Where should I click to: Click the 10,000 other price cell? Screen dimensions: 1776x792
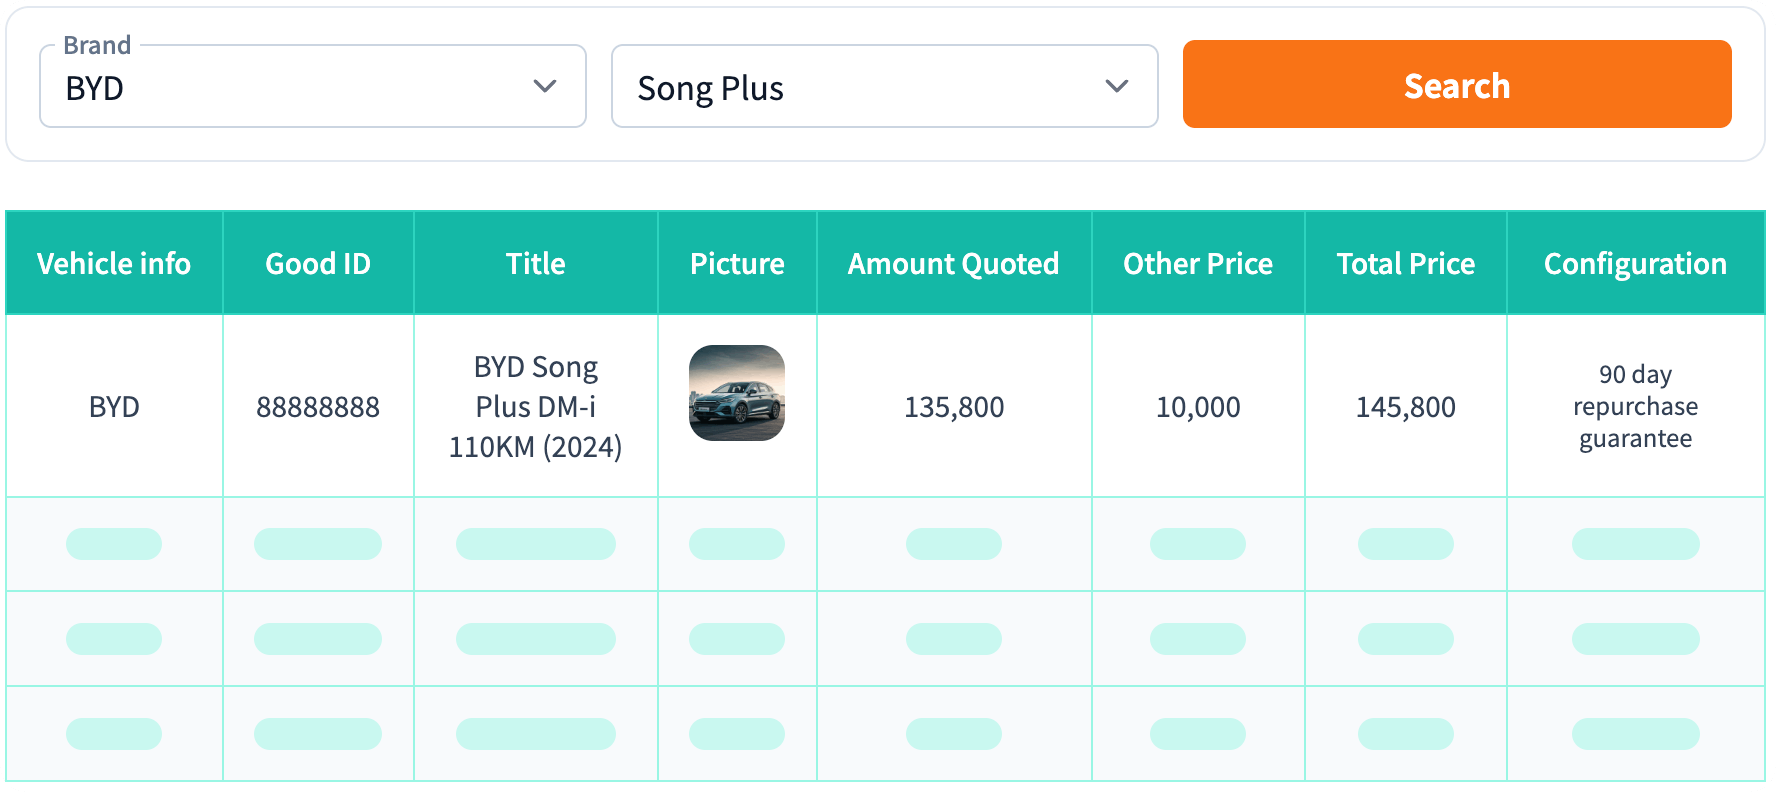point(1198,407)
